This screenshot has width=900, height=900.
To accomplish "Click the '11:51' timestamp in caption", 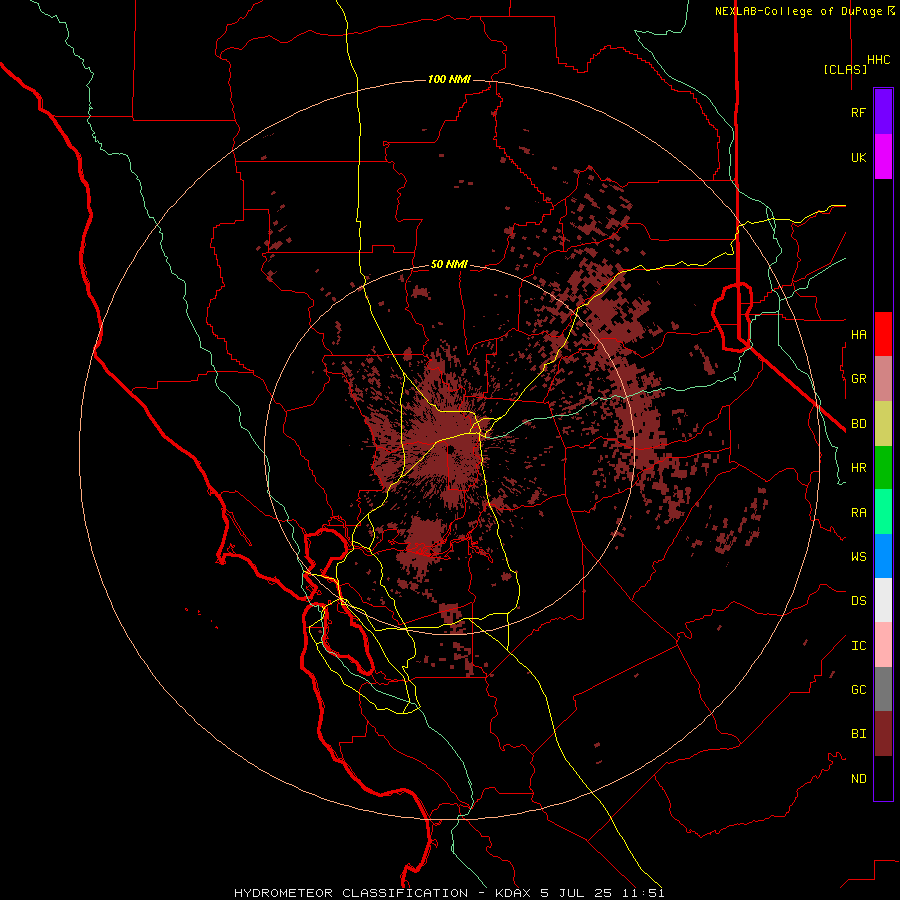I will [645, 893].
